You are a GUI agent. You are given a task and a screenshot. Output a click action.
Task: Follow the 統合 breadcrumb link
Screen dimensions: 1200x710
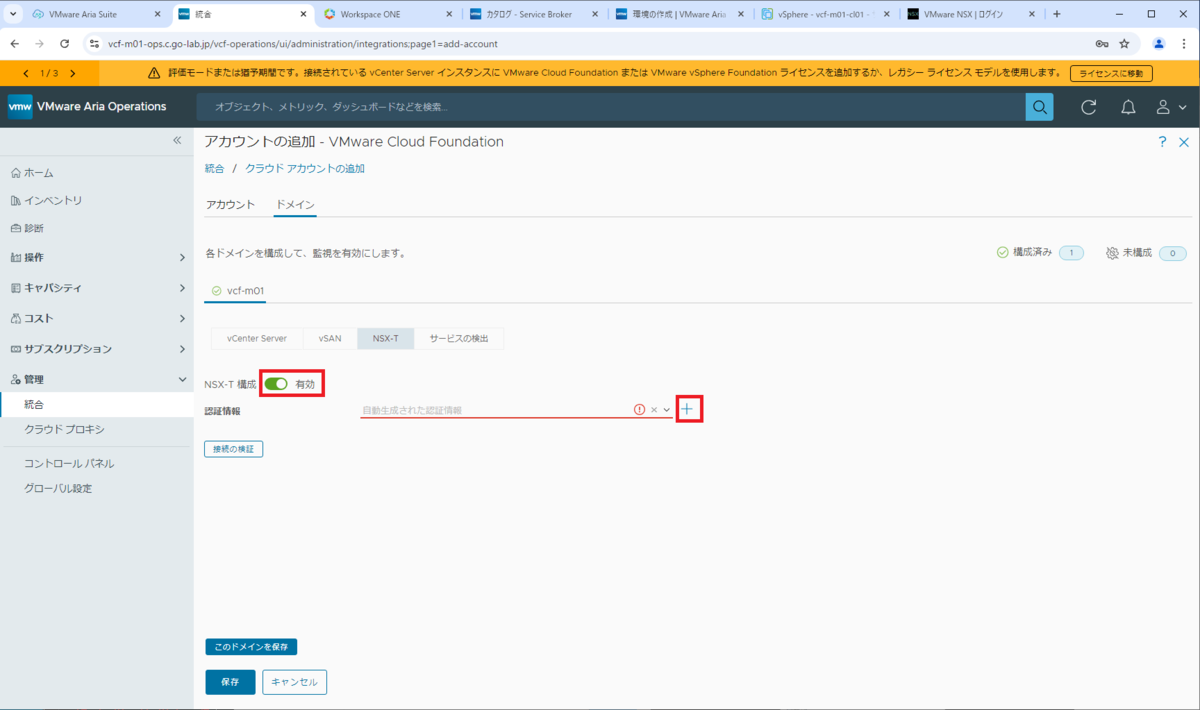(x=214, y=169)
